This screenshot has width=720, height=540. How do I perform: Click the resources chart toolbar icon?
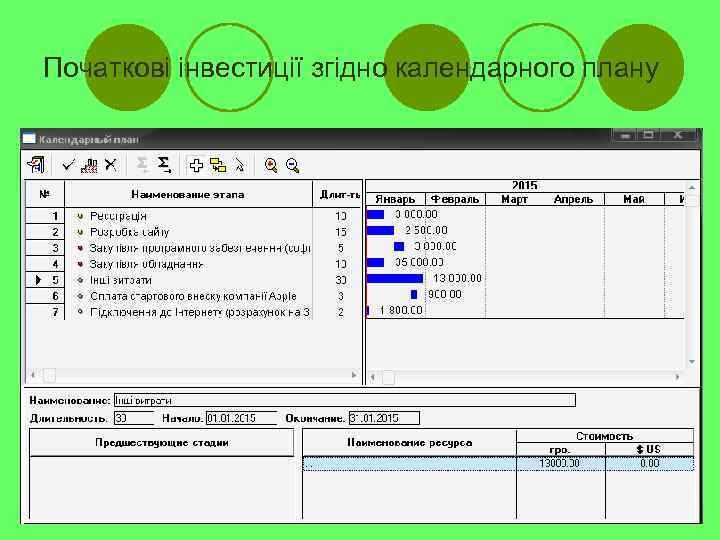pos(89,165)
